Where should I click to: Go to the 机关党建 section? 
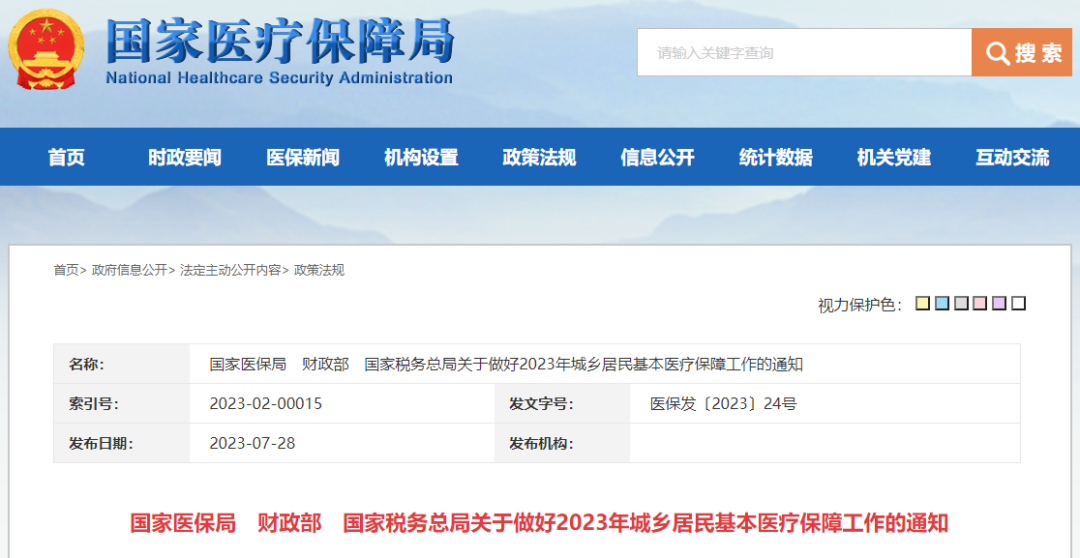(894, 157)
